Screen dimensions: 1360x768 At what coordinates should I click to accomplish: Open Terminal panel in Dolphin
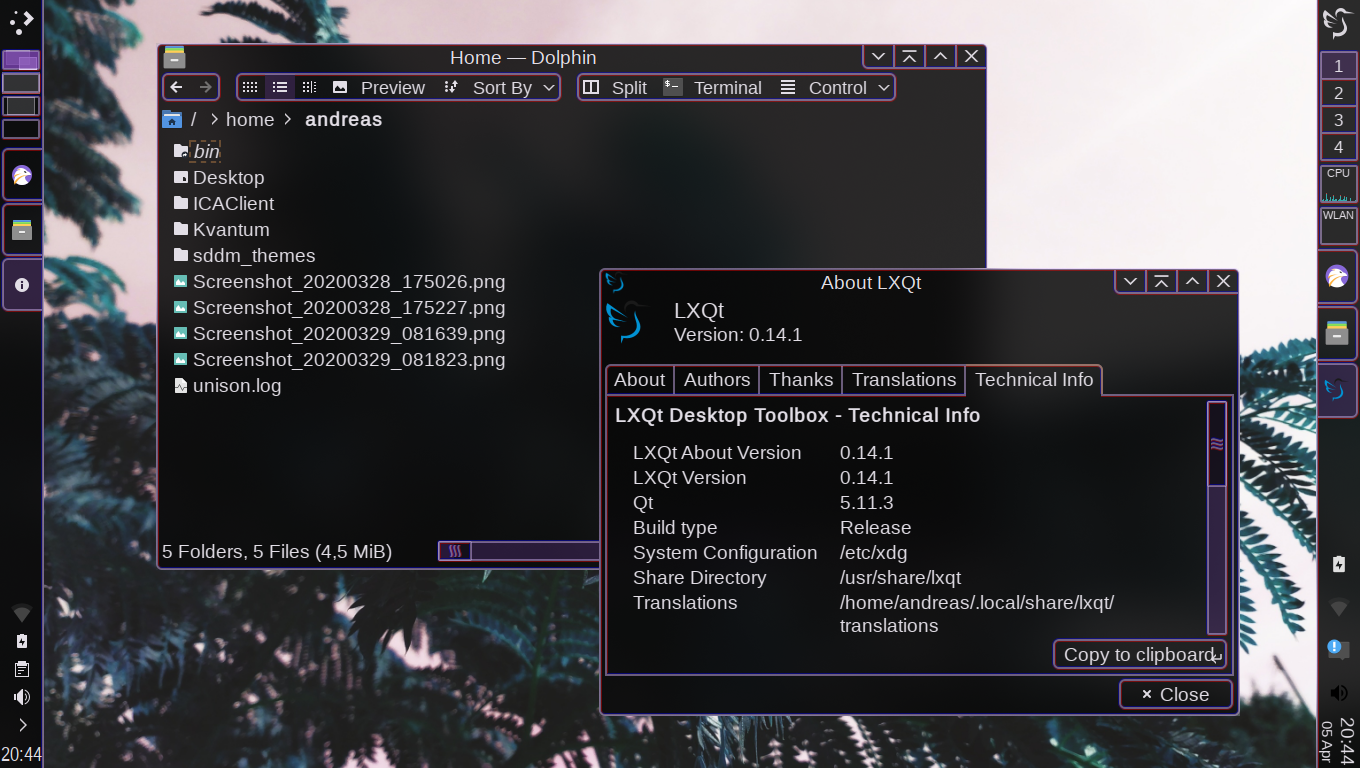pyautogui.click(x=713, y=87)
